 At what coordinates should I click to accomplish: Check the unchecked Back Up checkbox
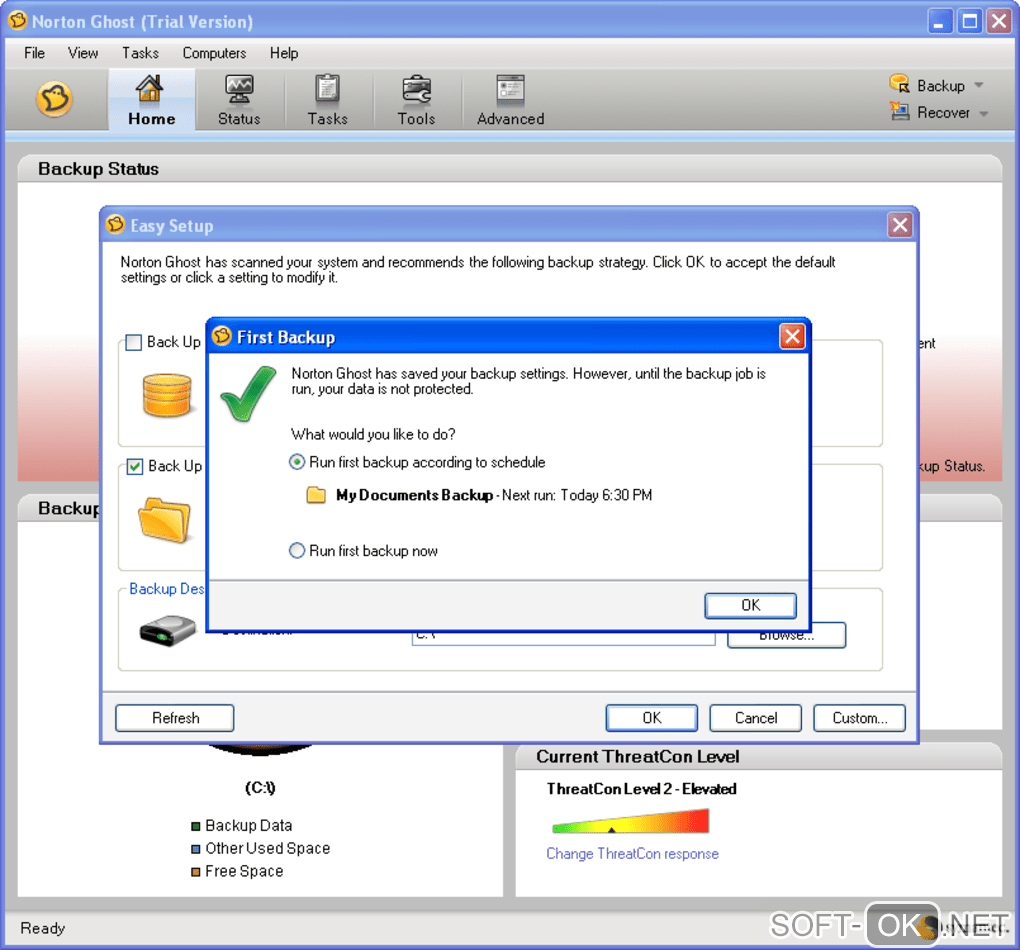[x=133, y=342]
